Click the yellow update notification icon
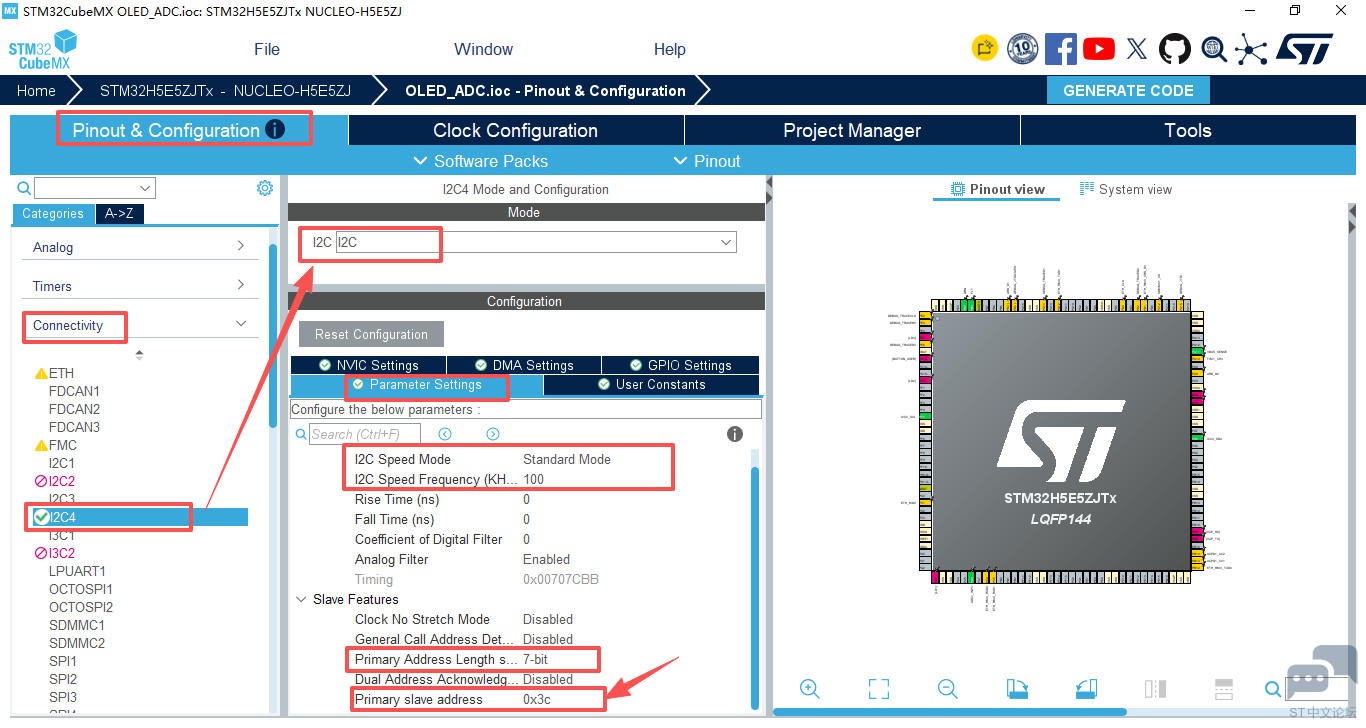Screen dimensions: 1366x728 (985, 48)
